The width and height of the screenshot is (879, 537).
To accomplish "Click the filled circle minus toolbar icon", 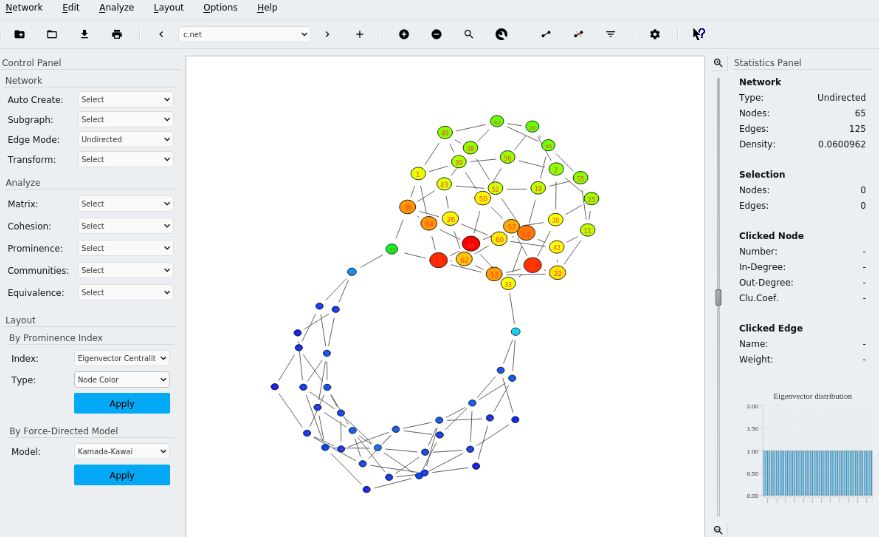I will click(436, 34).
